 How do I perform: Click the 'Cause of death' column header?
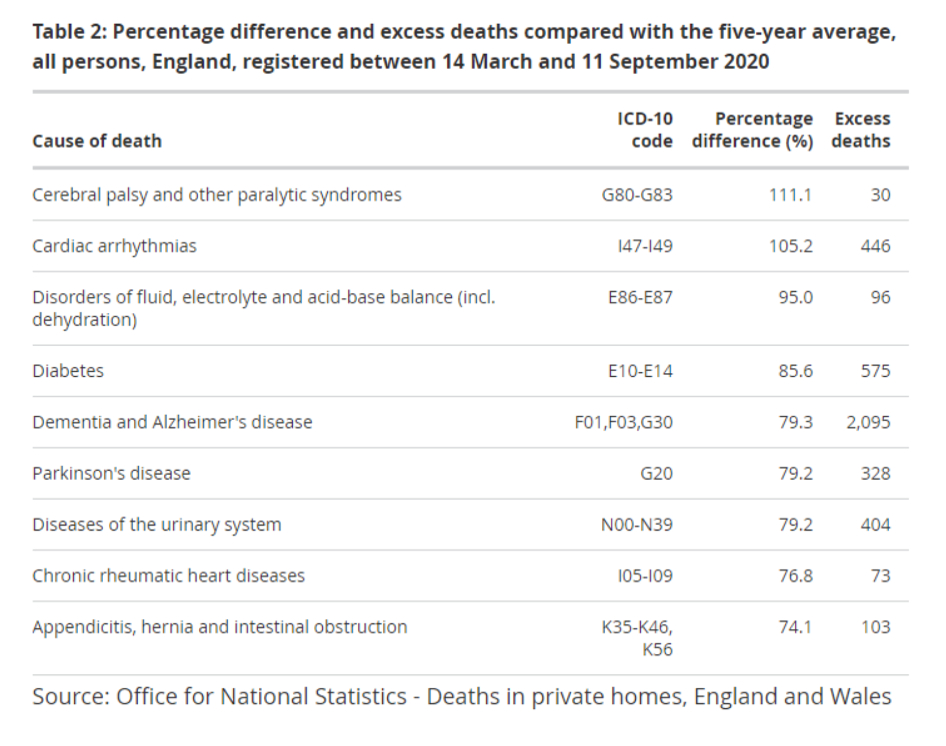[x=97, y=141]
